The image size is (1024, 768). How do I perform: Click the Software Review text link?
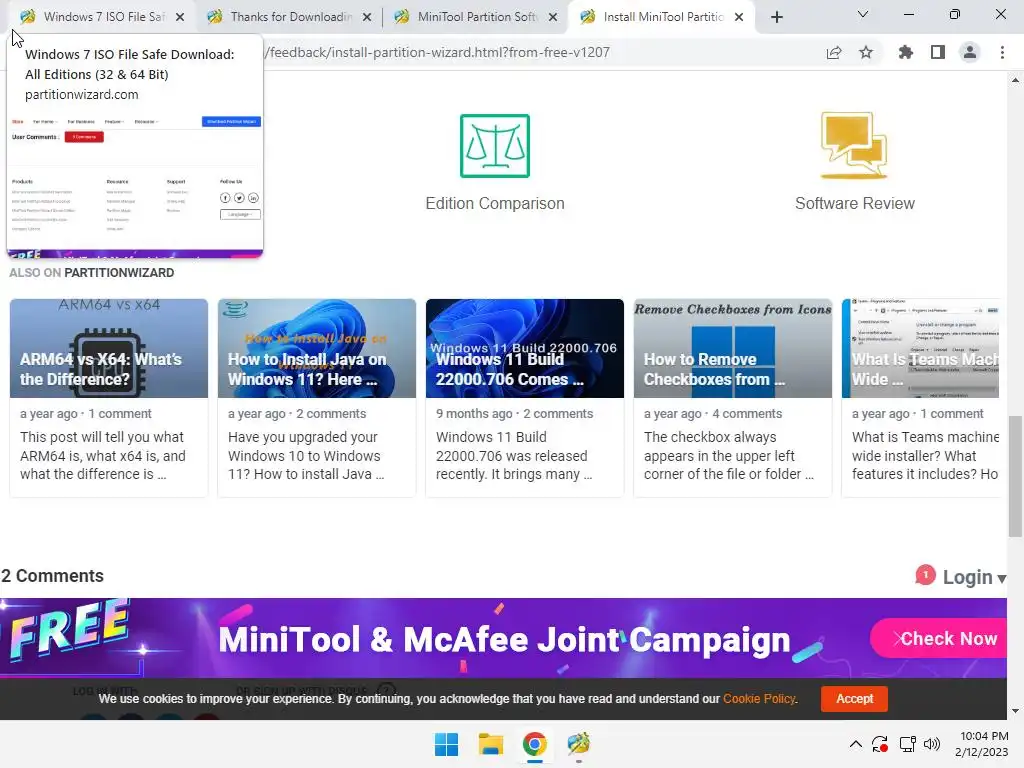coord(854,203)
